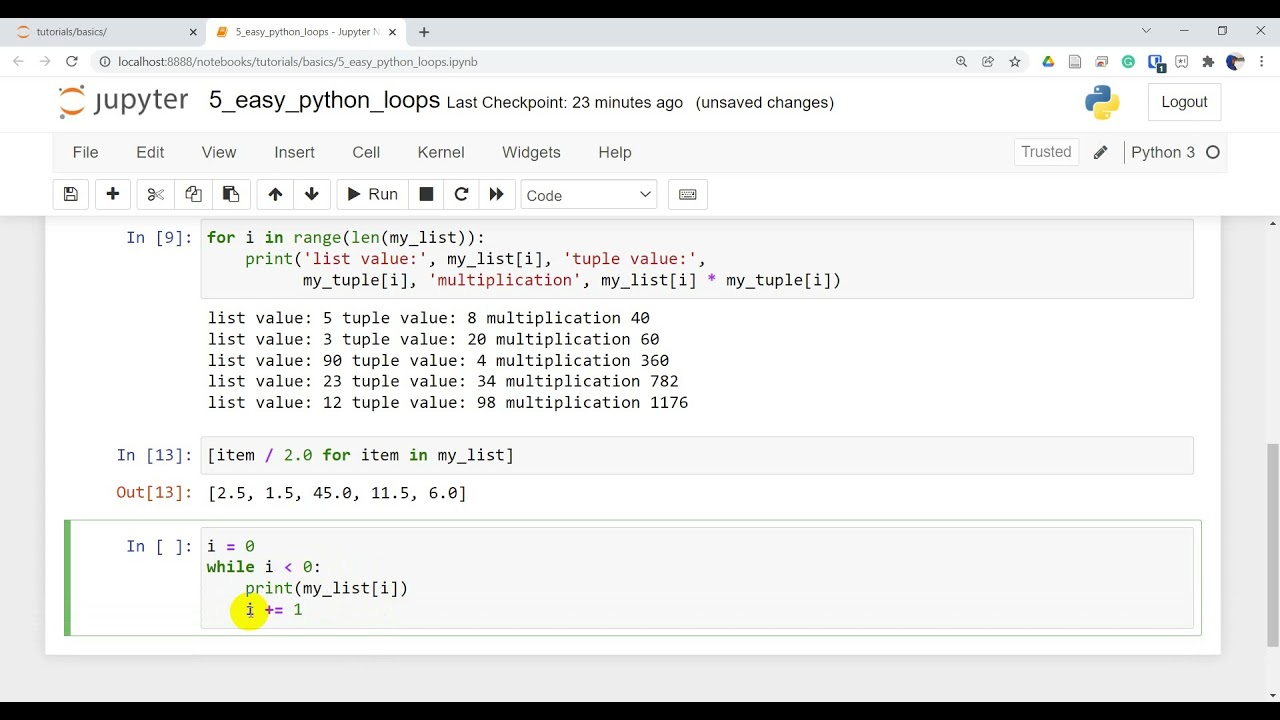Open cell type dropdown showing Code

coord(588,195)
